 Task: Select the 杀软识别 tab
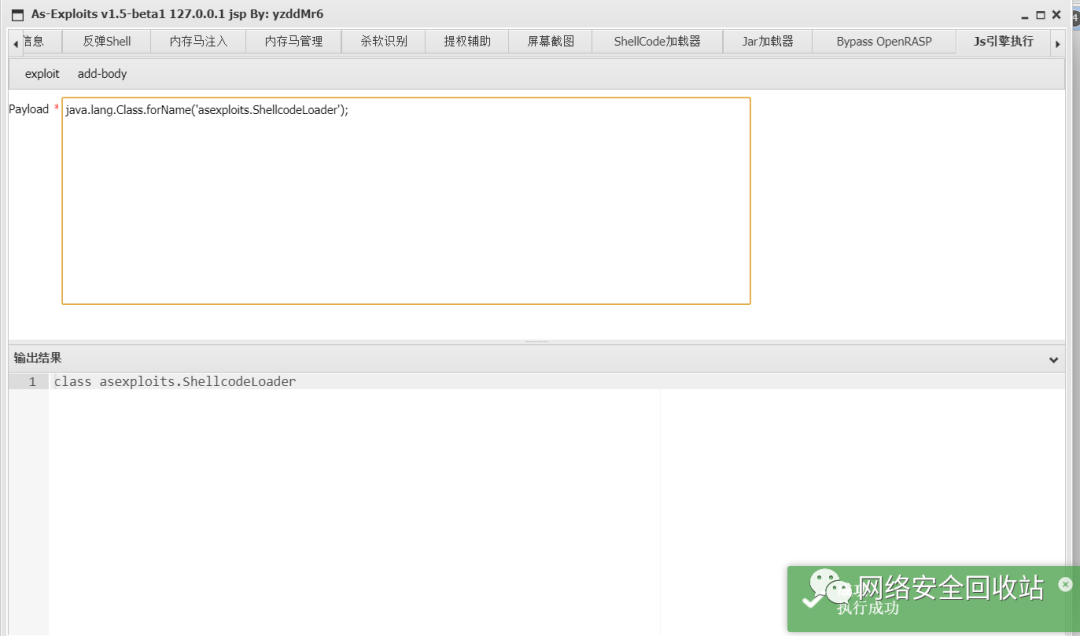384,41
